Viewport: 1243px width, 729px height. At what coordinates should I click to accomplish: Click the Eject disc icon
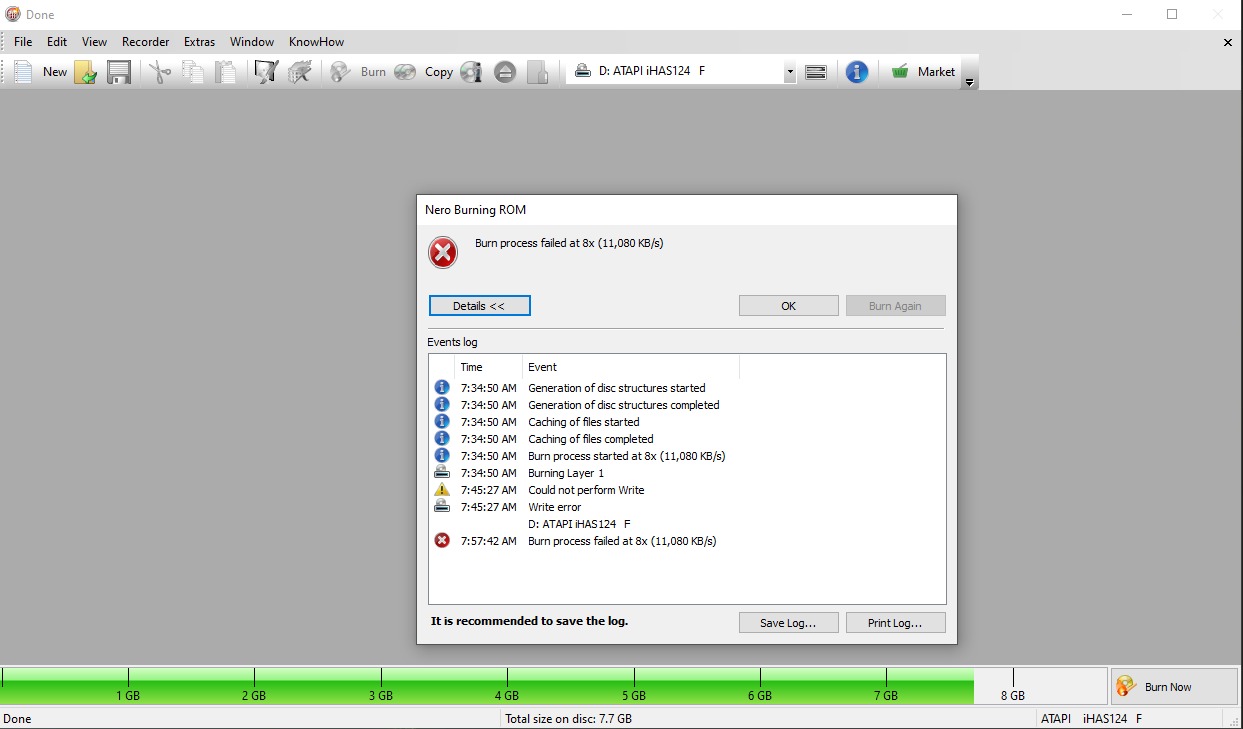[x=505, y=72]
